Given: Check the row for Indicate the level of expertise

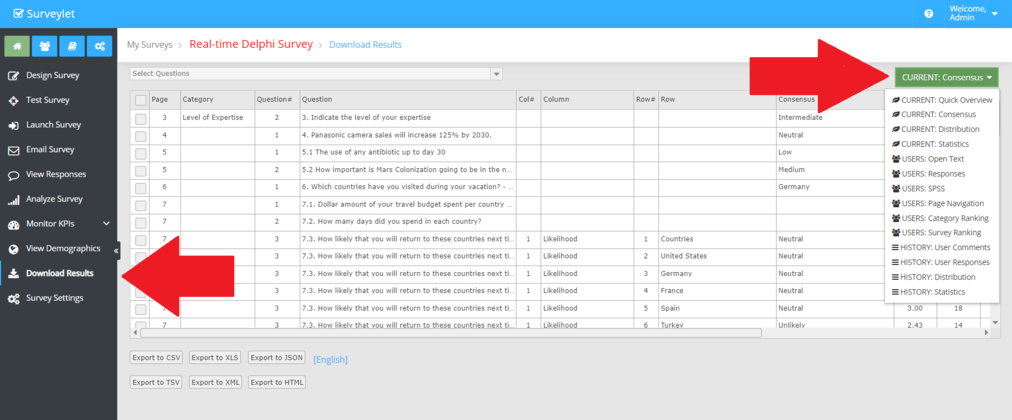Looking at the screenshot, I should coord(140,118).
